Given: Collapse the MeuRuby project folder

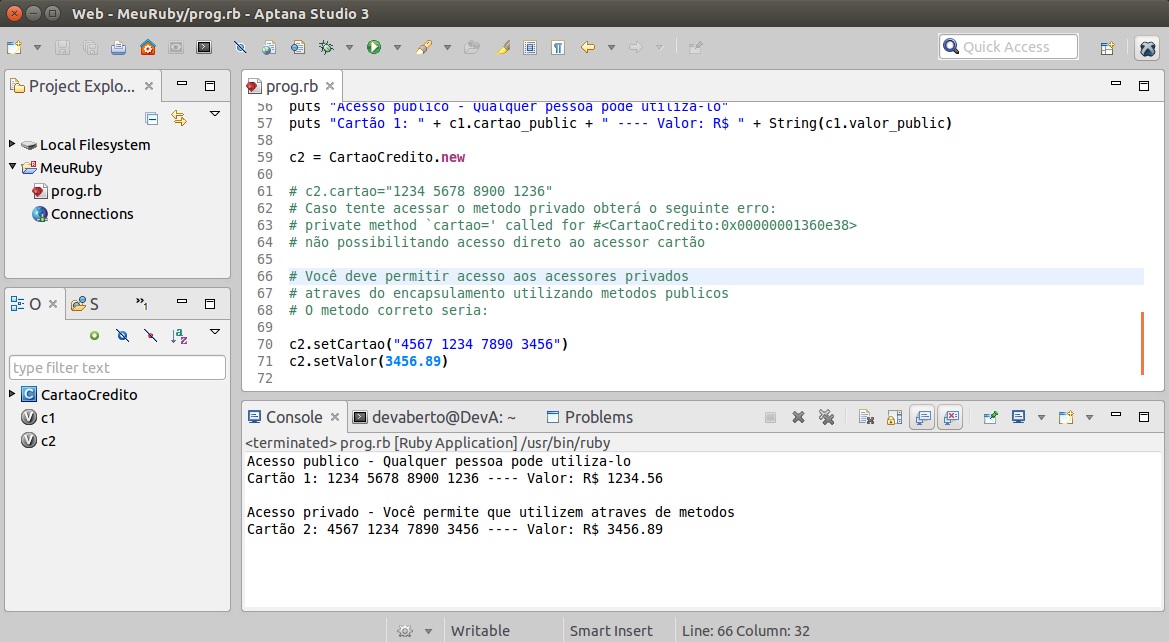Looking at the screenshot, I should tap(13, 168).
